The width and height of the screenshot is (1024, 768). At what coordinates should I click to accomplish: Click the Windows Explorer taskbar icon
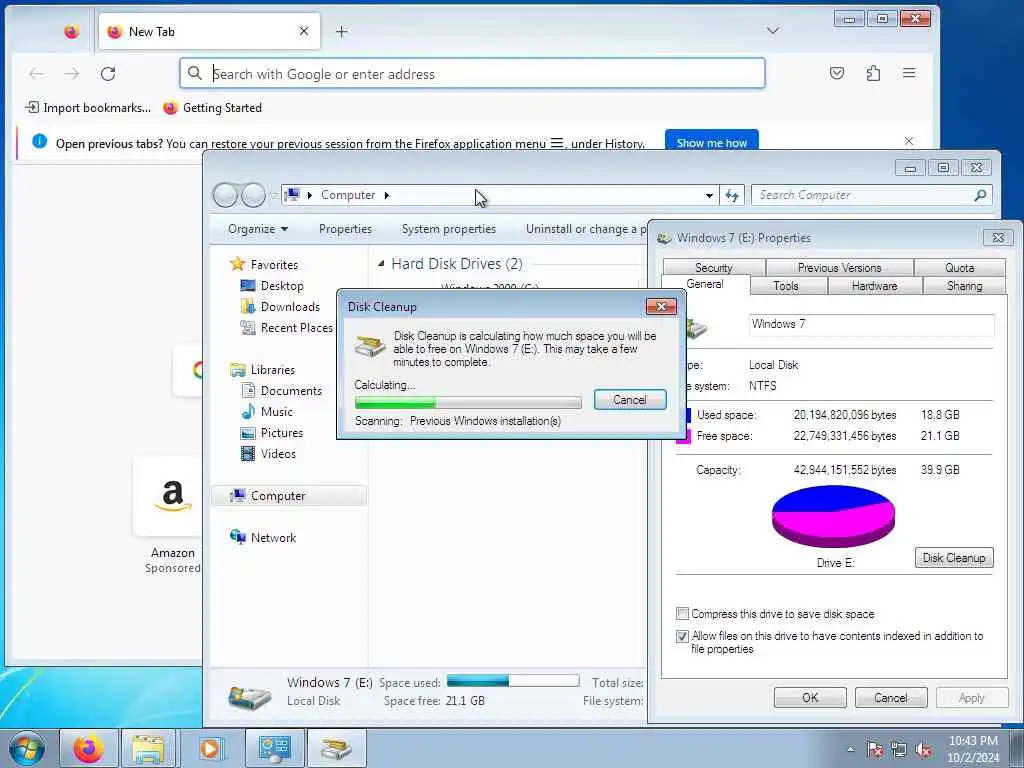149,748
